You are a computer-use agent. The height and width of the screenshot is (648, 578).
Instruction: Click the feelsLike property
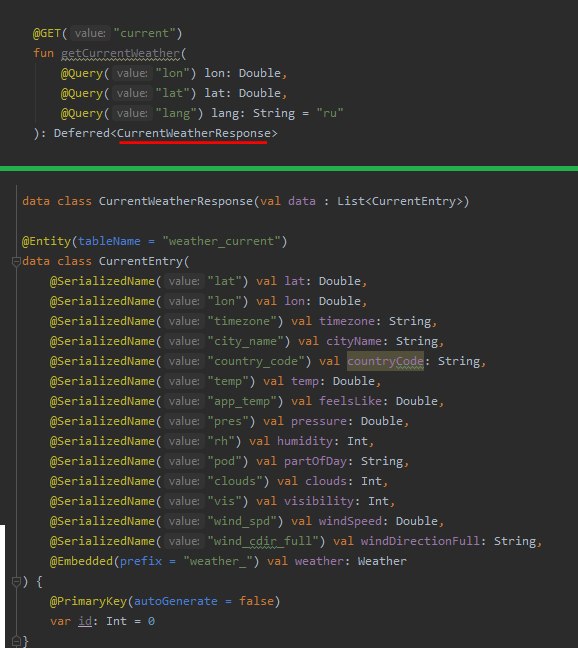click(x=350, y=401)
